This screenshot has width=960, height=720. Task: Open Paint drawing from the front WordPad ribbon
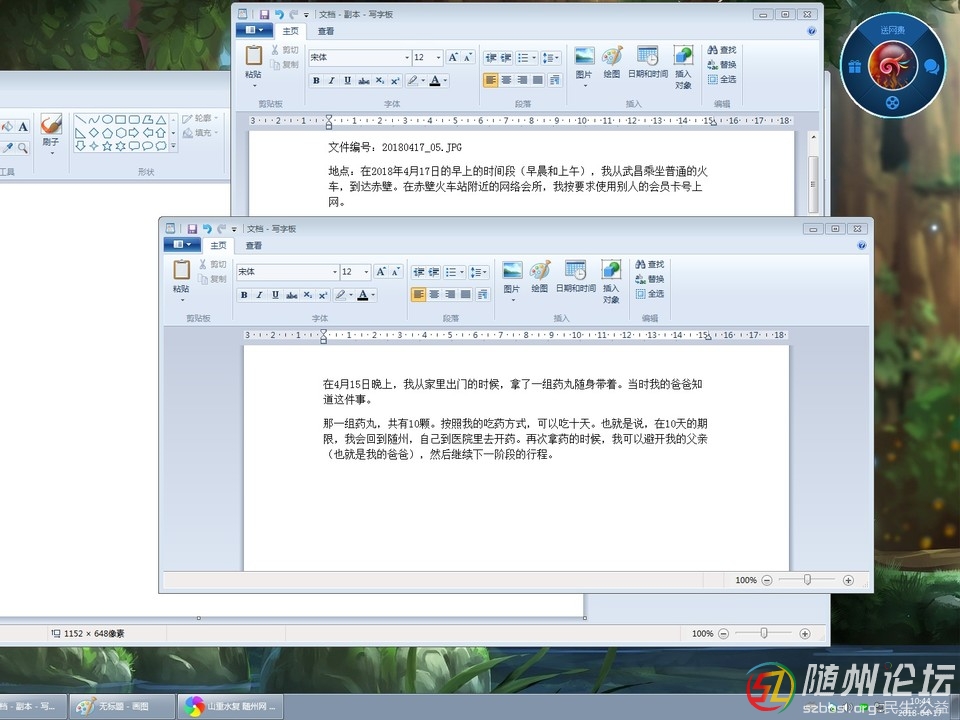pos(540,271)
